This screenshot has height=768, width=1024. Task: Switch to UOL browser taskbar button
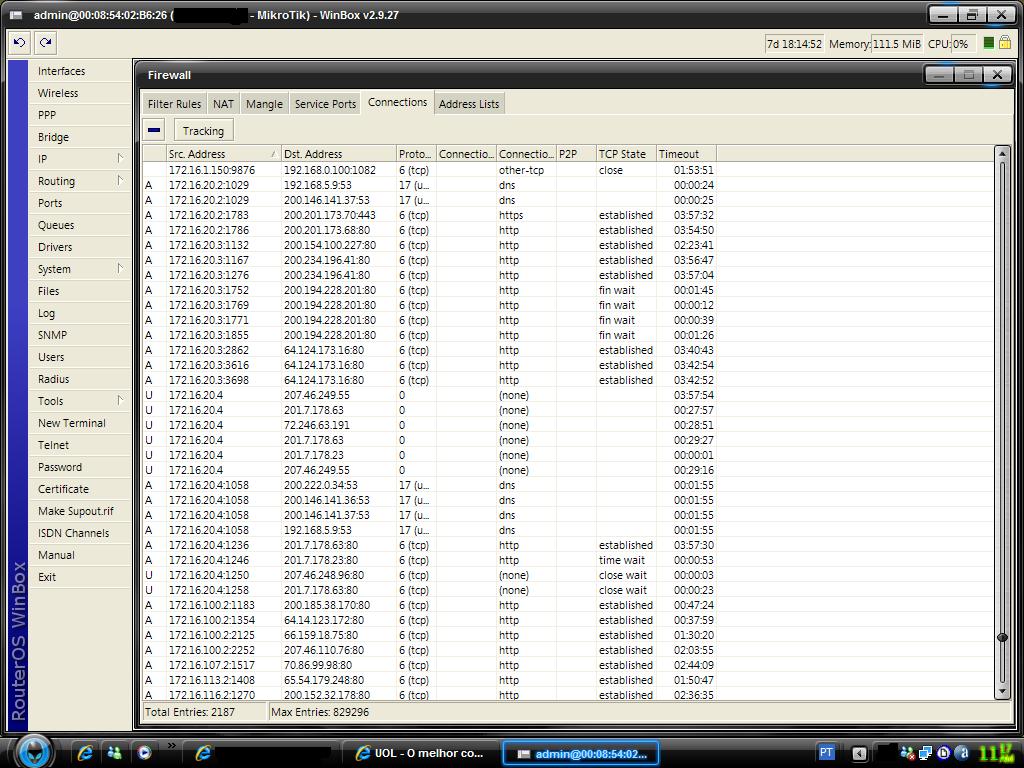419,753
